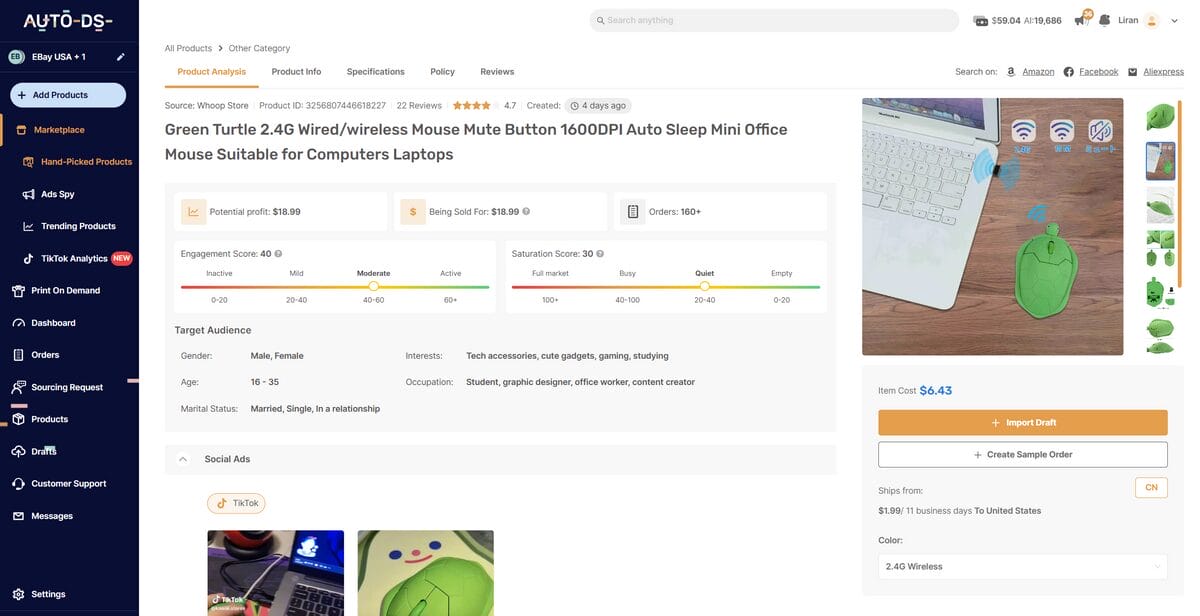Search this product on Aliexpress link
The height and width of the screenshot is (616, 1200).
click(1162, 72)
